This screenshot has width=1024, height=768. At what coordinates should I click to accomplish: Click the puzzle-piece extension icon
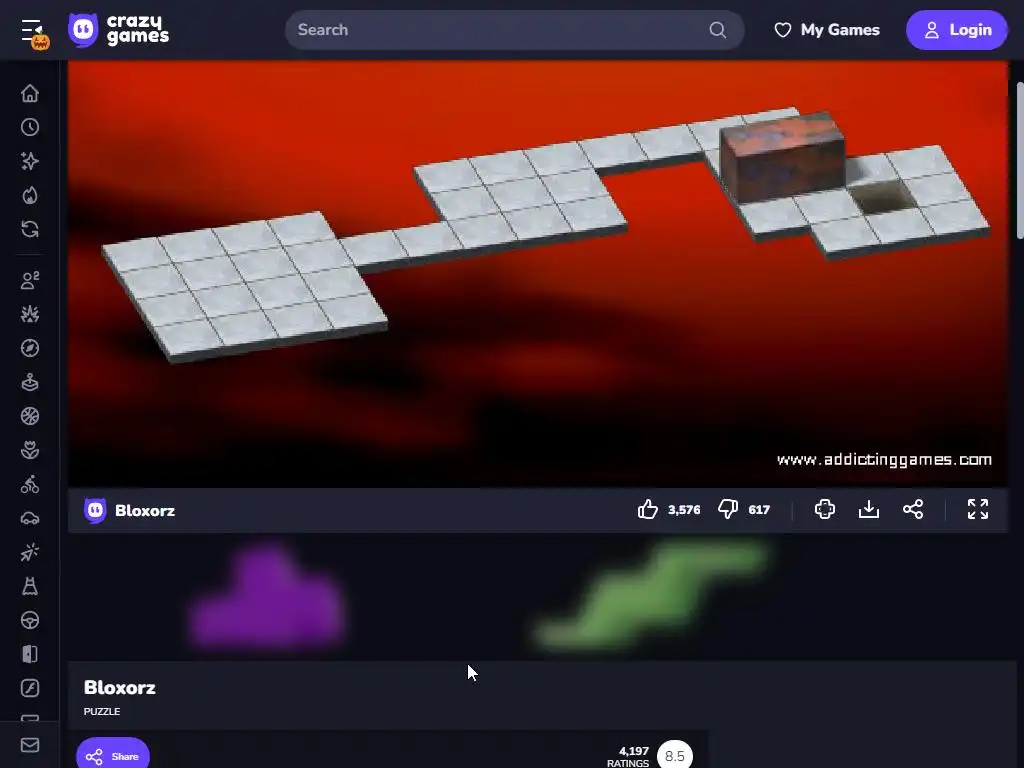click(x=825, y=509)
